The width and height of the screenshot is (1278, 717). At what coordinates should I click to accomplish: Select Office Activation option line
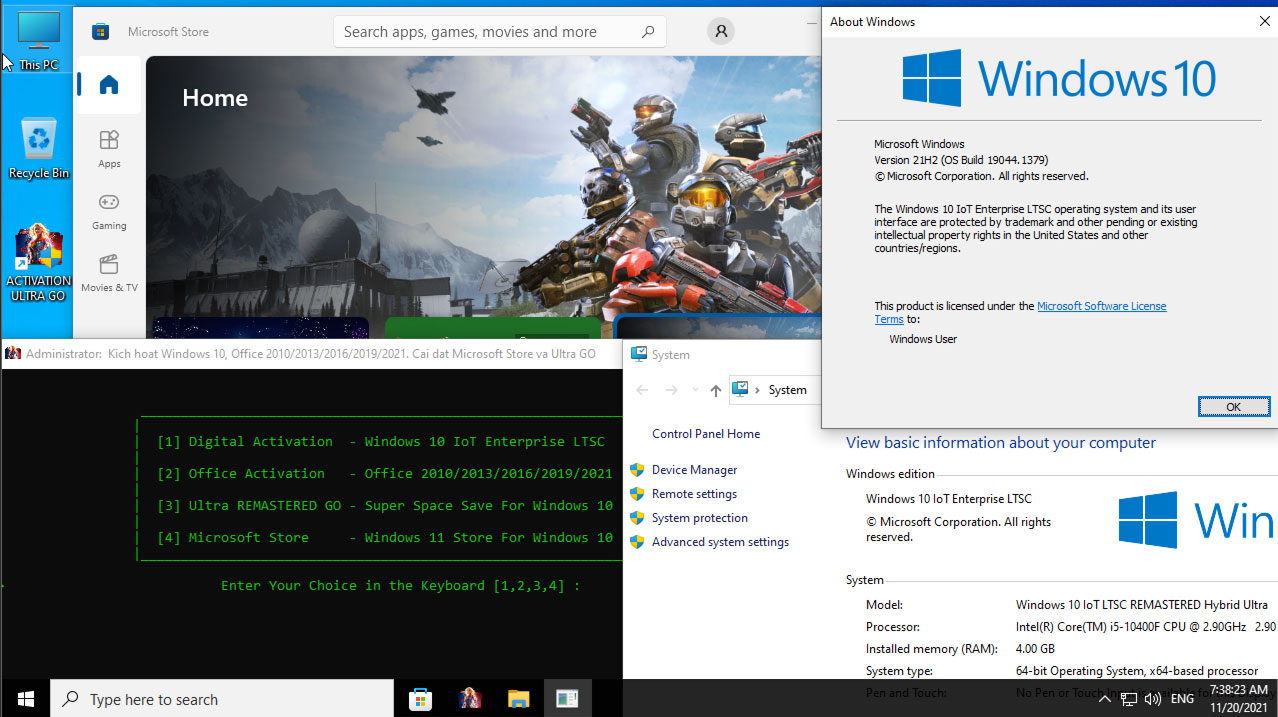click(385, 473)
